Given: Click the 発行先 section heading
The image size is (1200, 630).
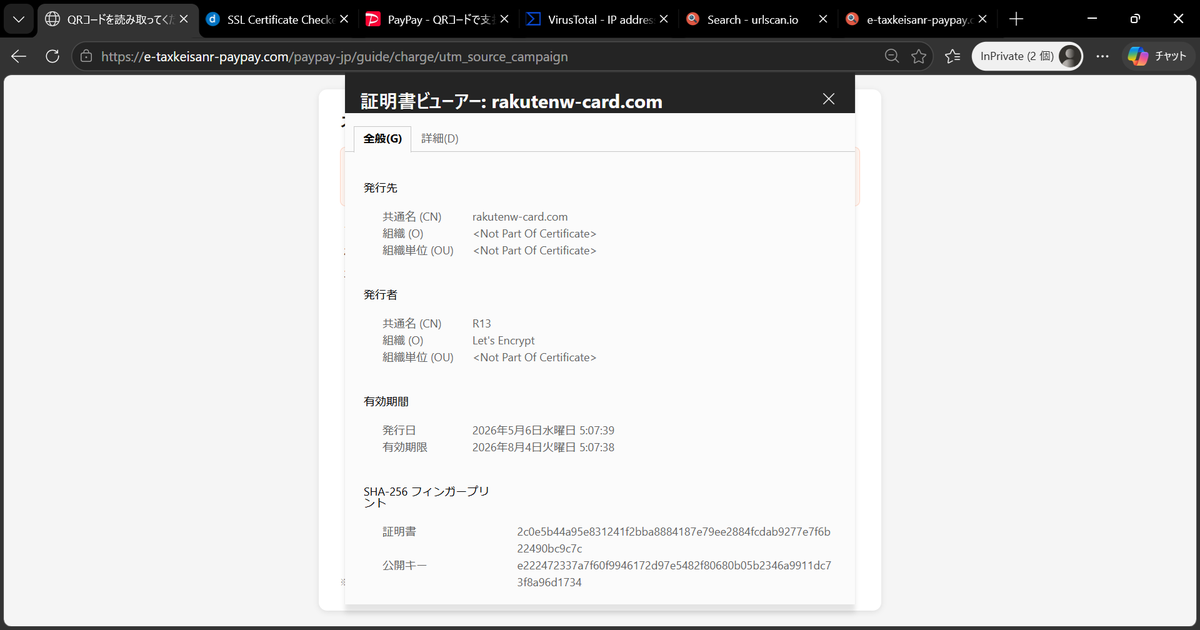Looking at the screenshot, I should (x=381, y=188).
